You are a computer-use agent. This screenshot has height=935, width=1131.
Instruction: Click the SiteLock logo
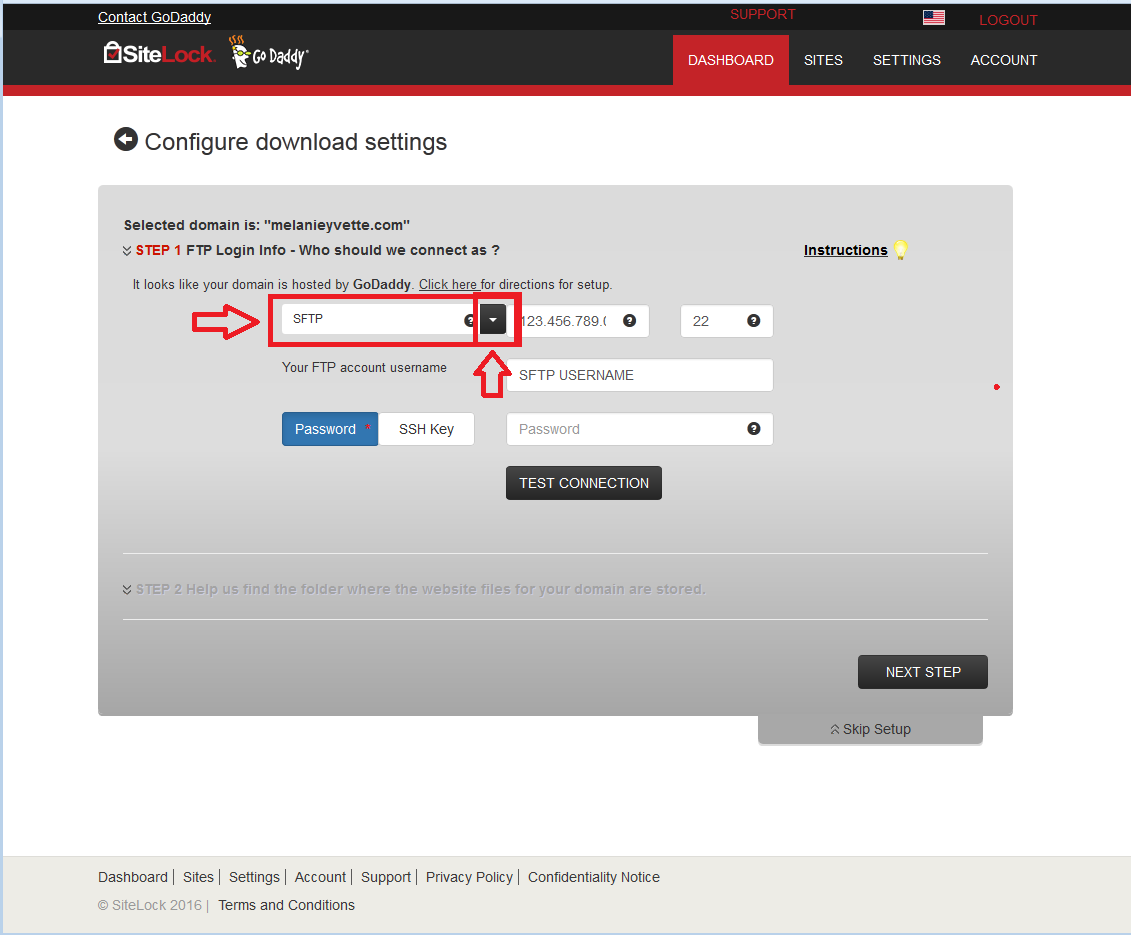click(159, 53)
